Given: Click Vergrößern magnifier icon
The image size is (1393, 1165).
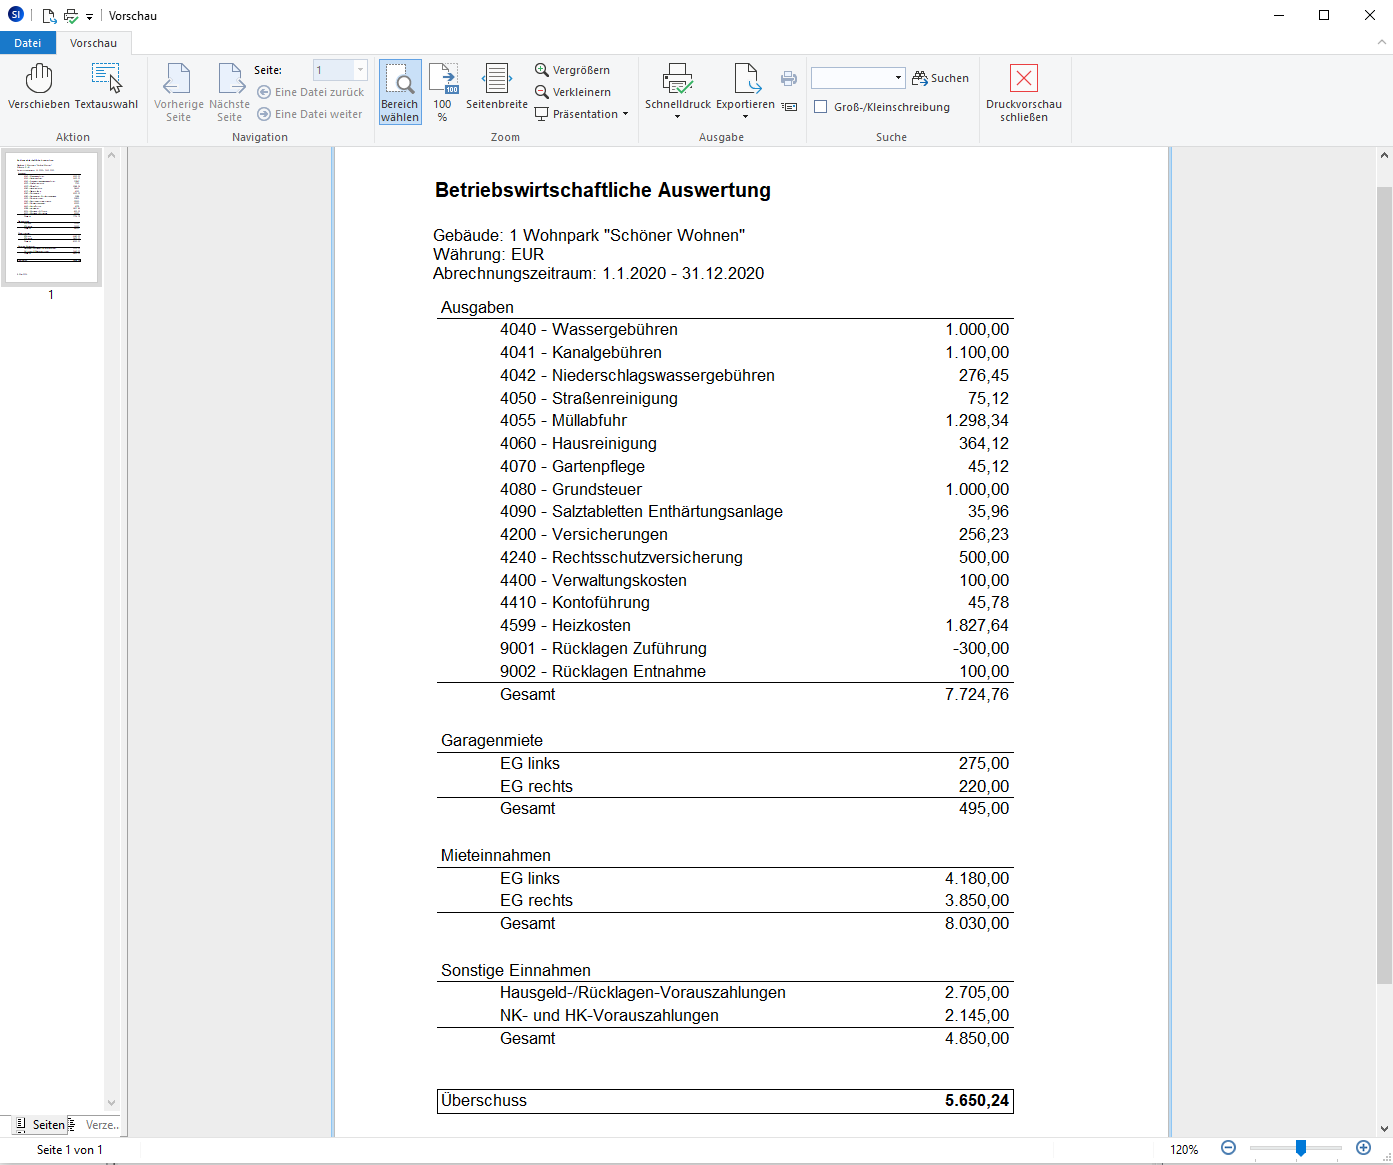Looking at the screenshot, I should (542, 70).
